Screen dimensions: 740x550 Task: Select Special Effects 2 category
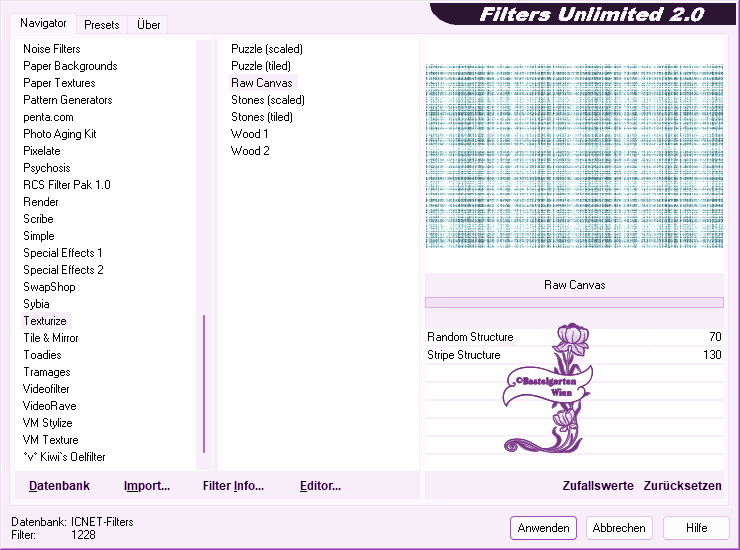coord(63,270)
